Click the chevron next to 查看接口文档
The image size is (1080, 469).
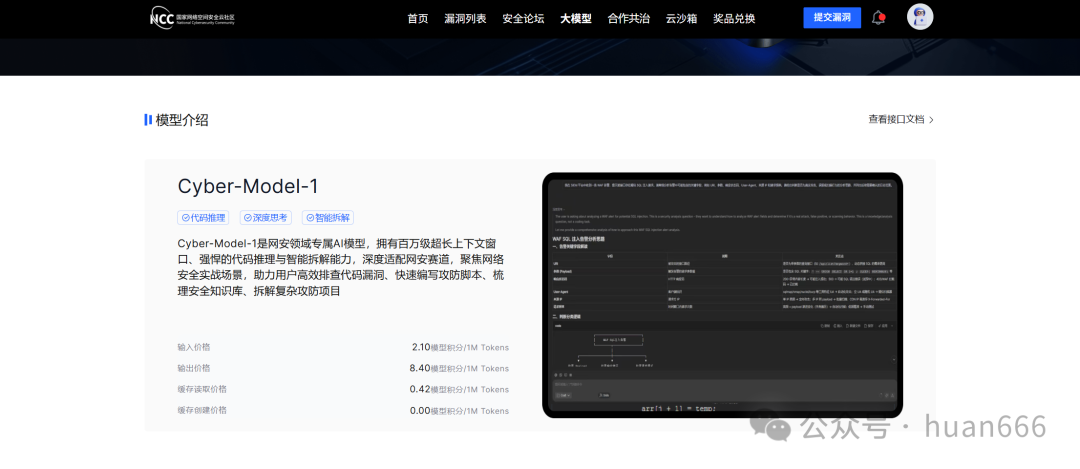point(931,120)
